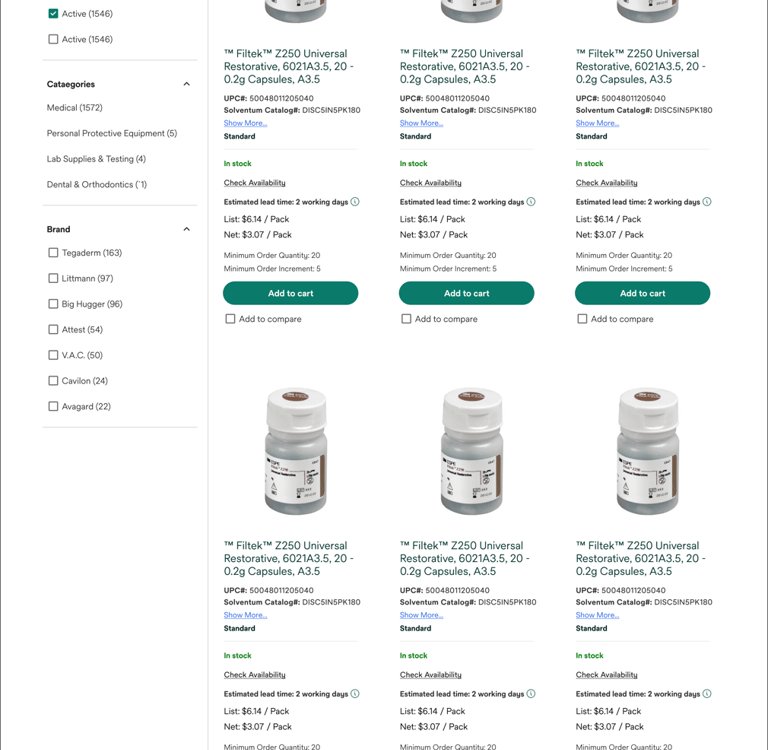Open Show More on bottom-row right card
768x750 pixels.
pos(597,615)
